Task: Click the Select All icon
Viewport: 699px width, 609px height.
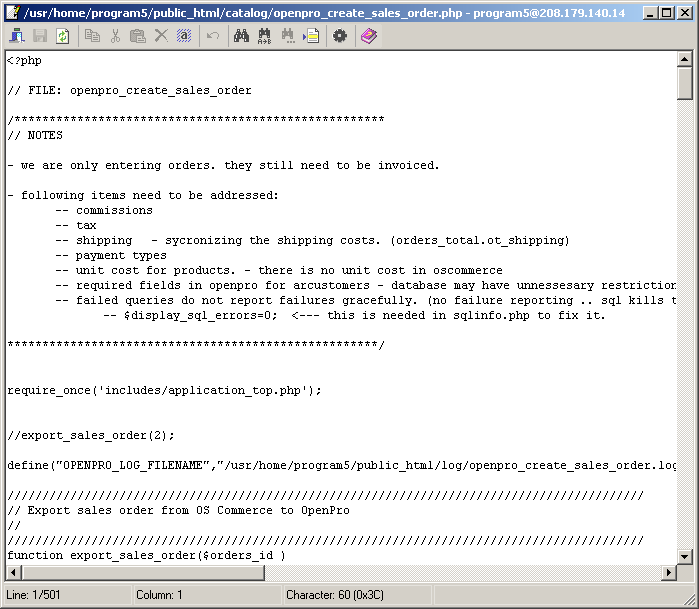Action: (x=184, y=36)
